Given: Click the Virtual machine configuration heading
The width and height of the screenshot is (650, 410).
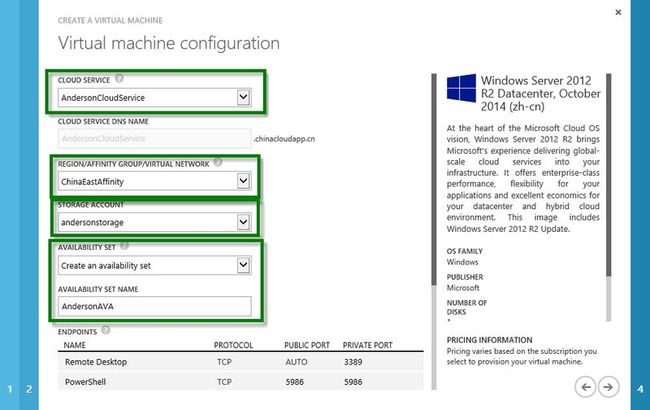Looking at the screenshot, I should (x=169, y=44).
